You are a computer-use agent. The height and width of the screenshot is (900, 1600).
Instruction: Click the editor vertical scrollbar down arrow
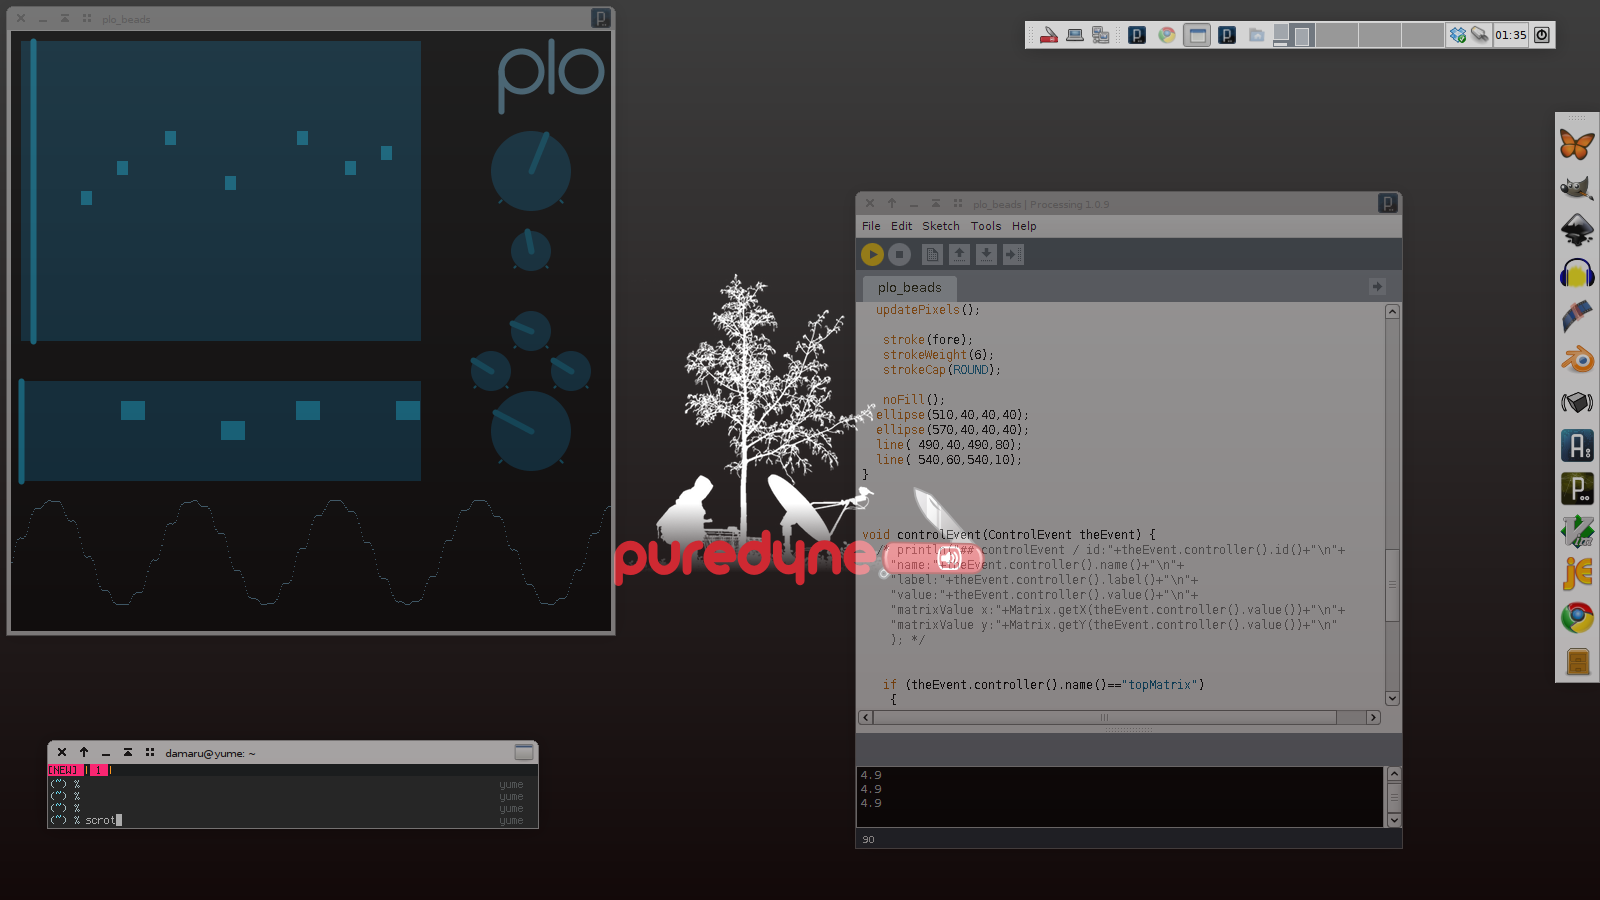click(x=1392, y=698)
